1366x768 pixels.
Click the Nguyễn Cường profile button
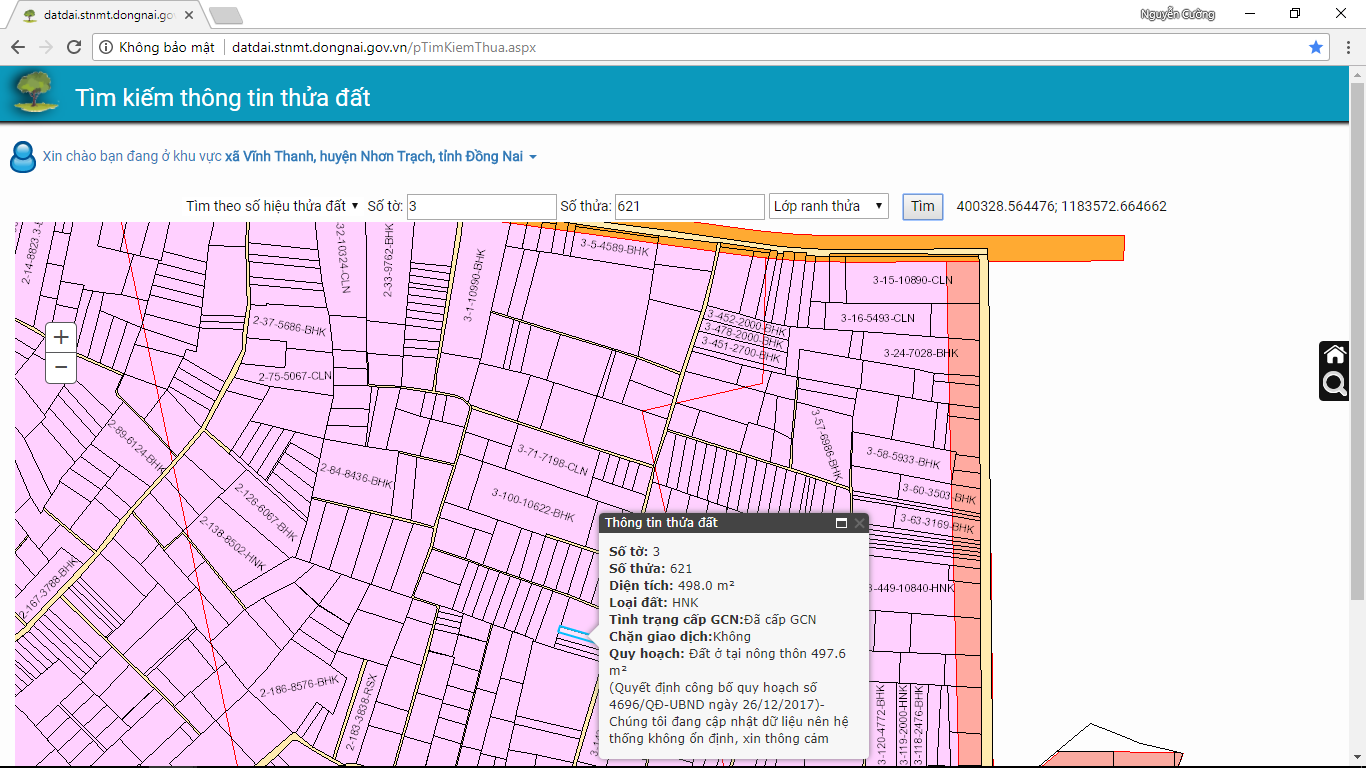pos(1178,14)
